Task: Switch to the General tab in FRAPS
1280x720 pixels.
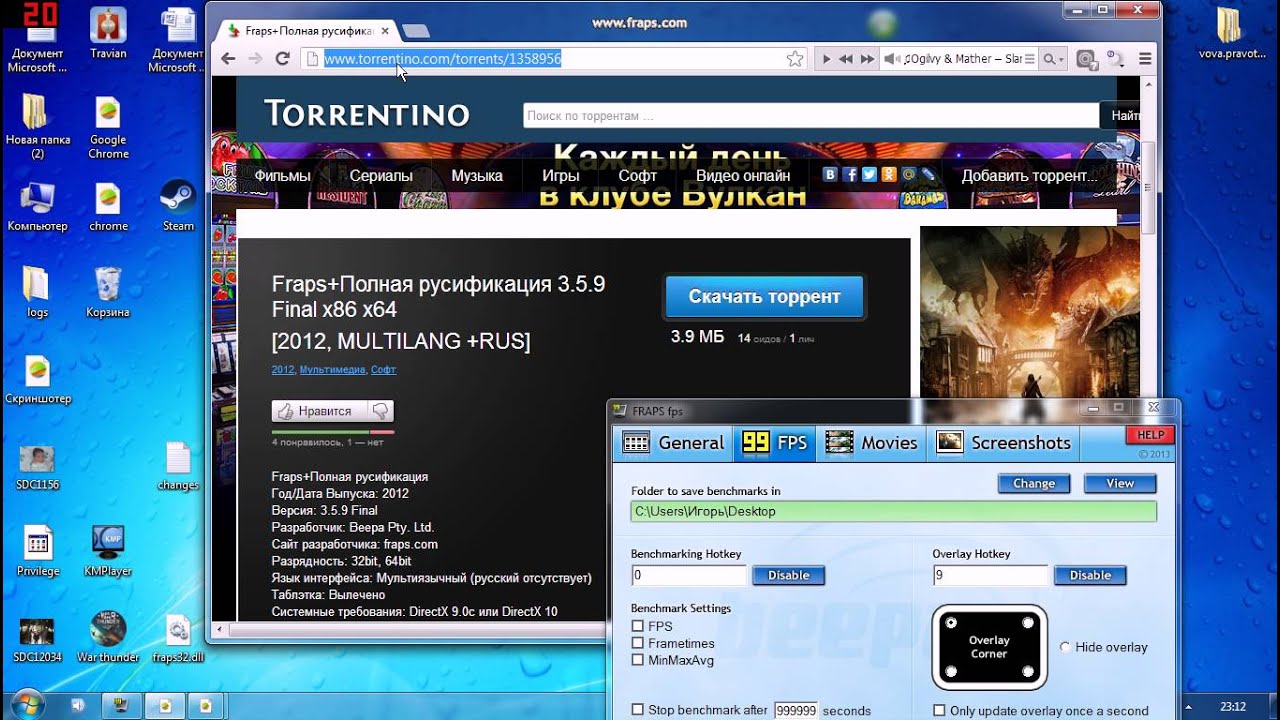Action: 674,443
